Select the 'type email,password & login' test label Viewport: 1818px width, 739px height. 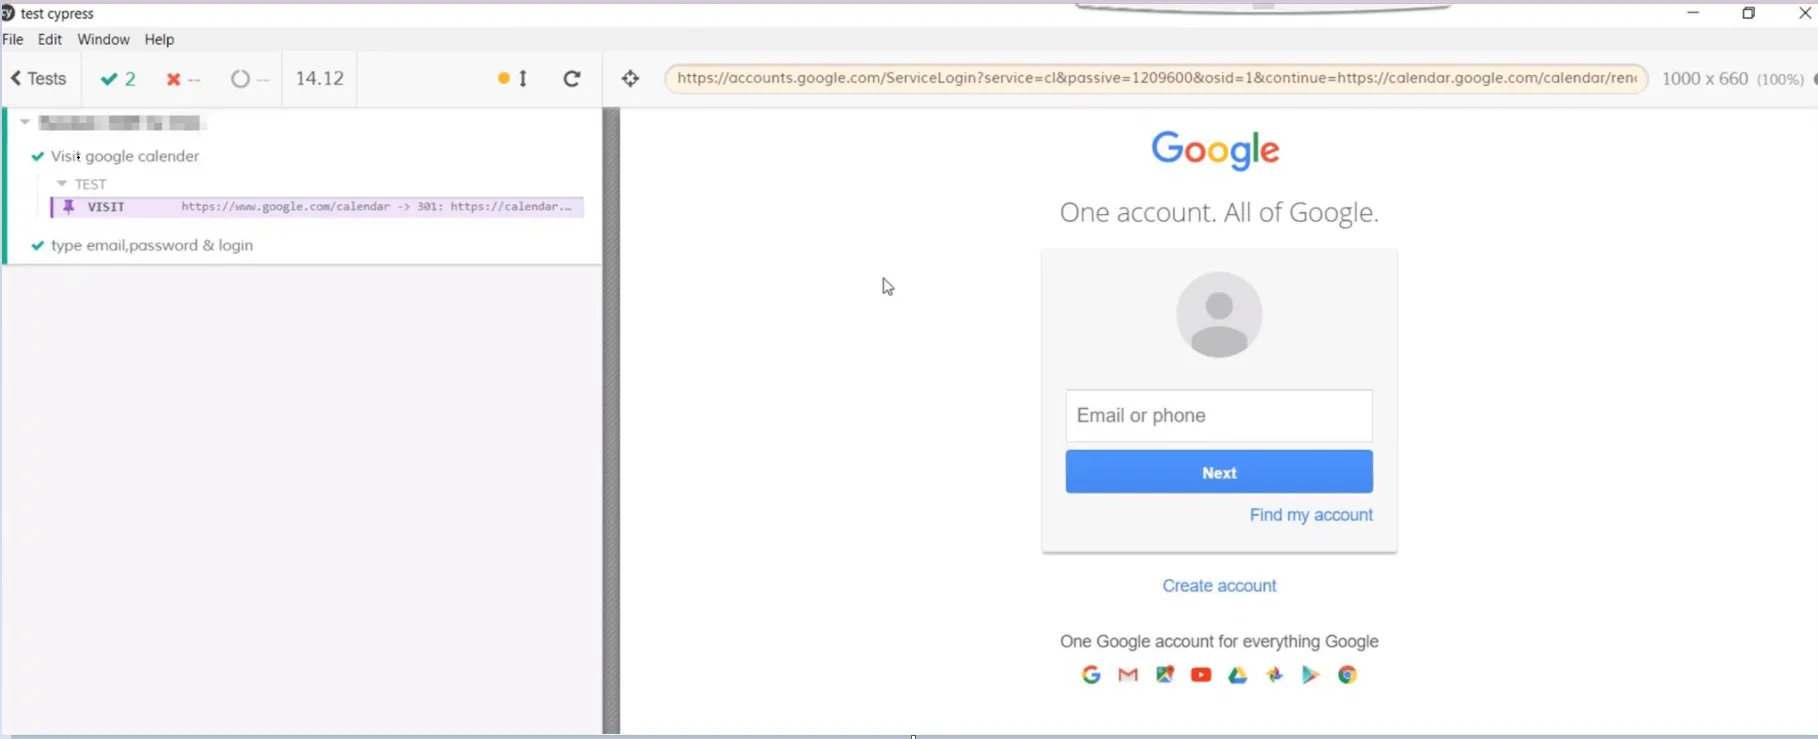[152, 245]
